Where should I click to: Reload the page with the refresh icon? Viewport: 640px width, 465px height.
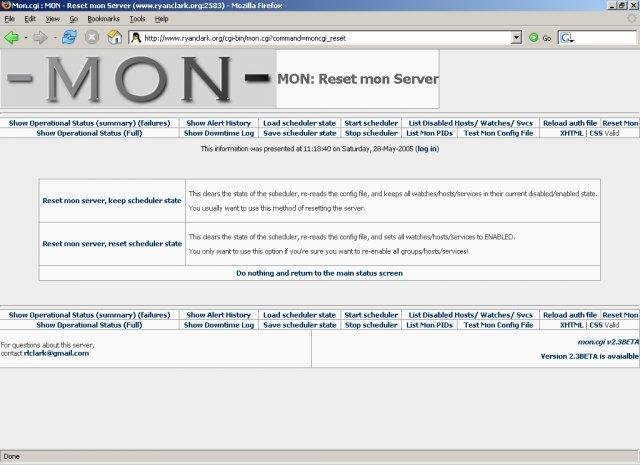(69, 38)
